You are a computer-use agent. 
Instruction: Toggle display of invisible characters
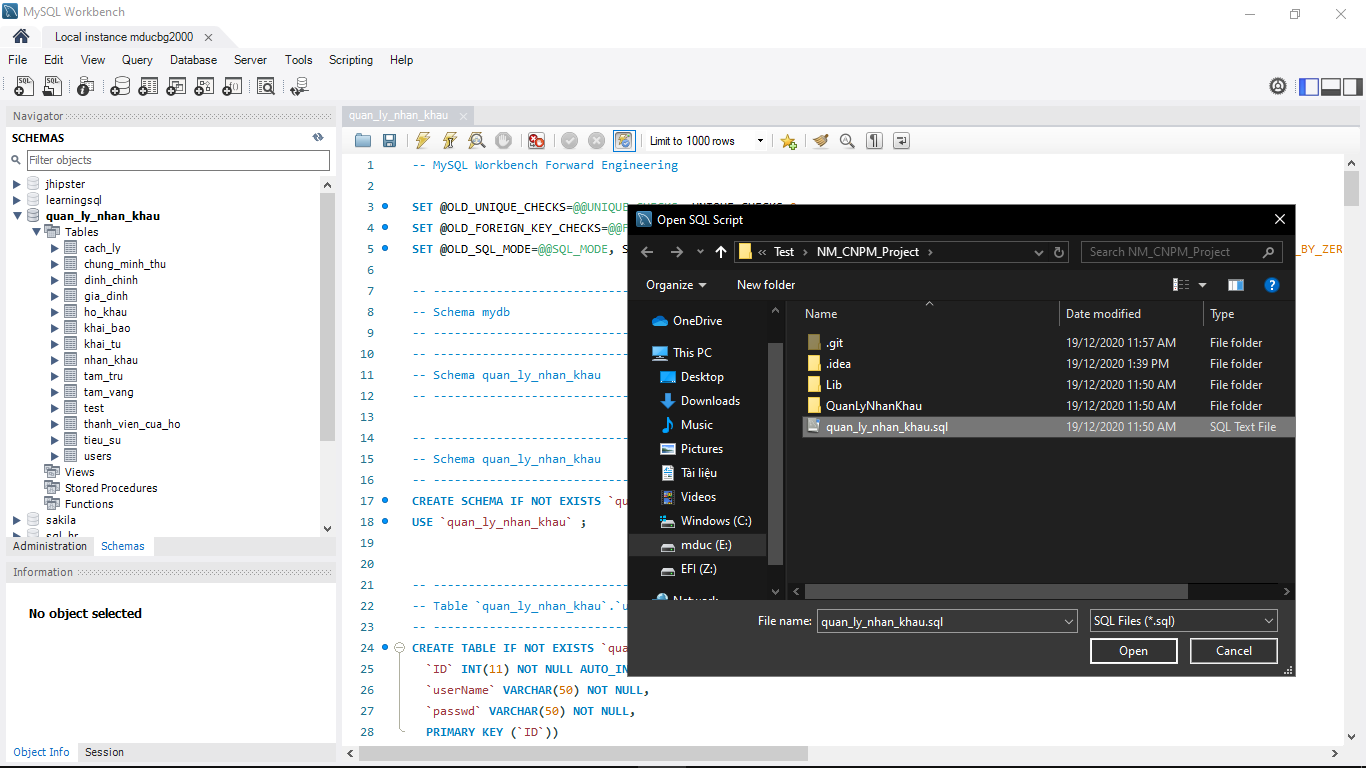873,140
